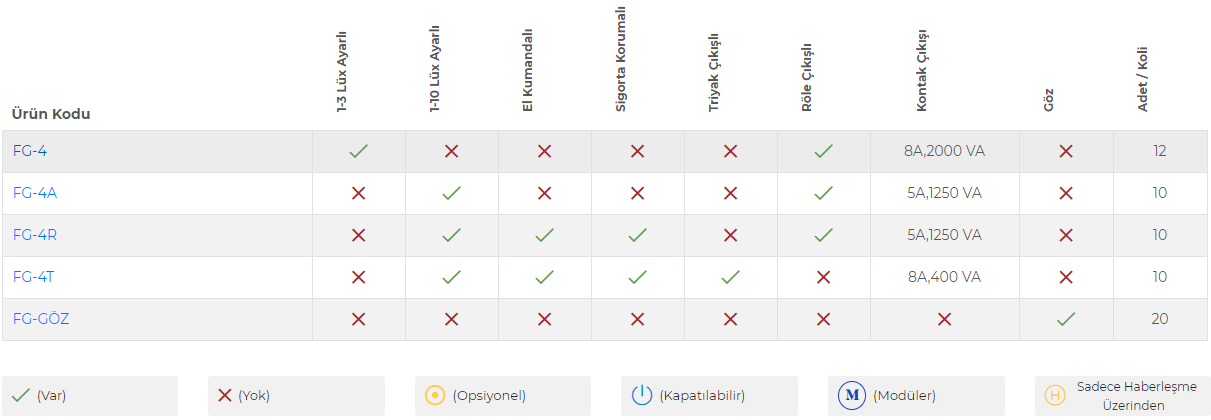Click the Kapatılabilir power legend icon
This screenshot has height=420, width=1211.
click(x=641, y=395)
